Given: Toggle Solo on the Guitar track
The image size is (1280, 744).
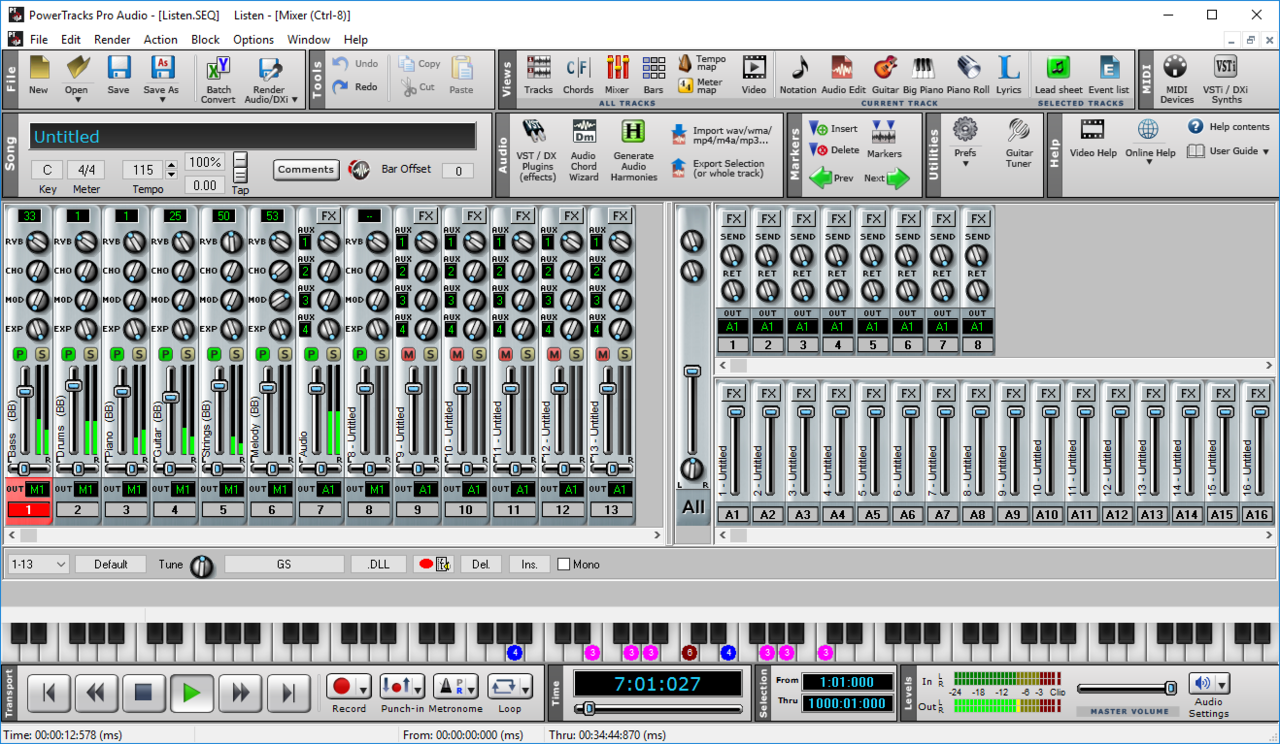Looking at the screenshot, I should pos(189,354).
